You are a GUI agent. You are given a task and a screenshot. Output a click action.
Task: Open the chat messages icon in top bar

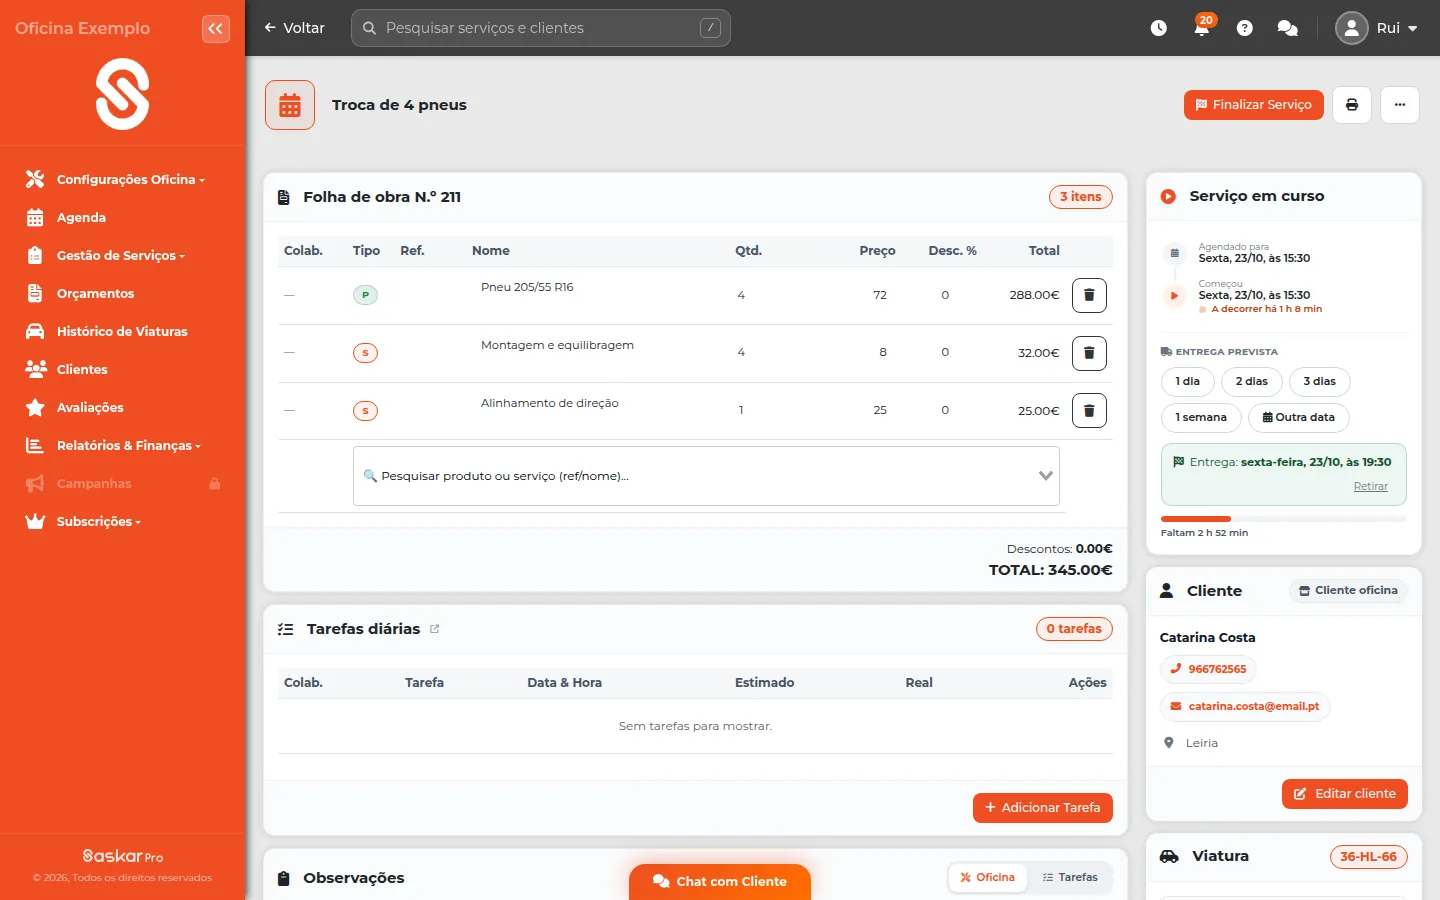point(1288,28)
